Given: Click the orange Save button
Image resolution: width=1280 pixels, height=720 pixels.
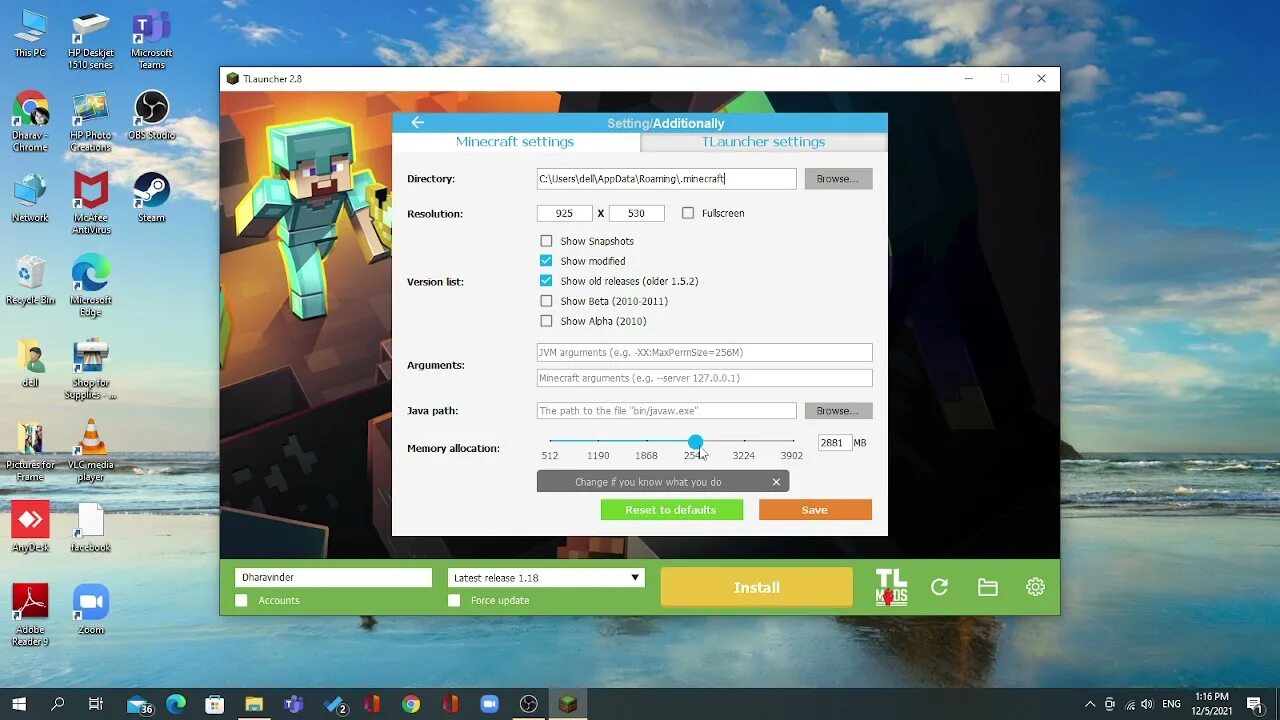Looking at the screenshot, I should pyautogui.click(x=815, y=510).
